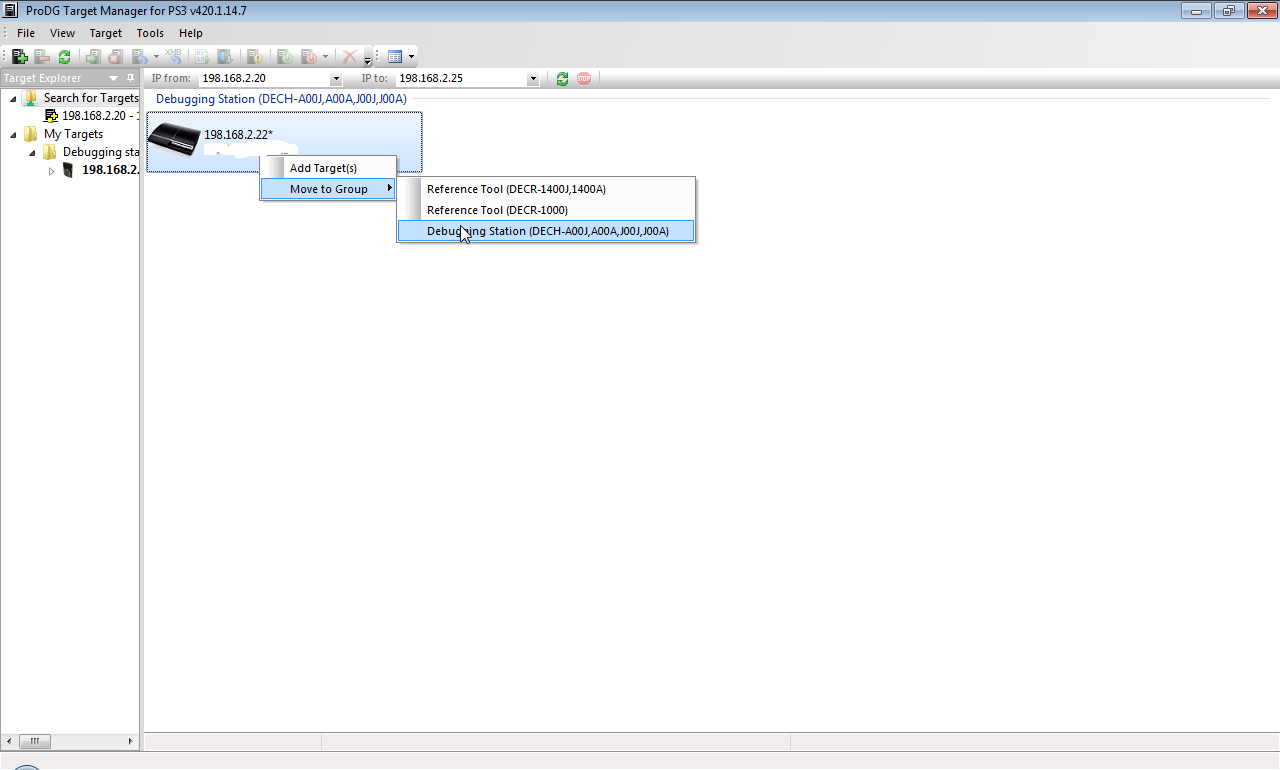This screenshot has height=770, width=1280.
Task: Choose Reference Tool (DECR-1400J,1400A) group
Action: [x=546, y=189]
